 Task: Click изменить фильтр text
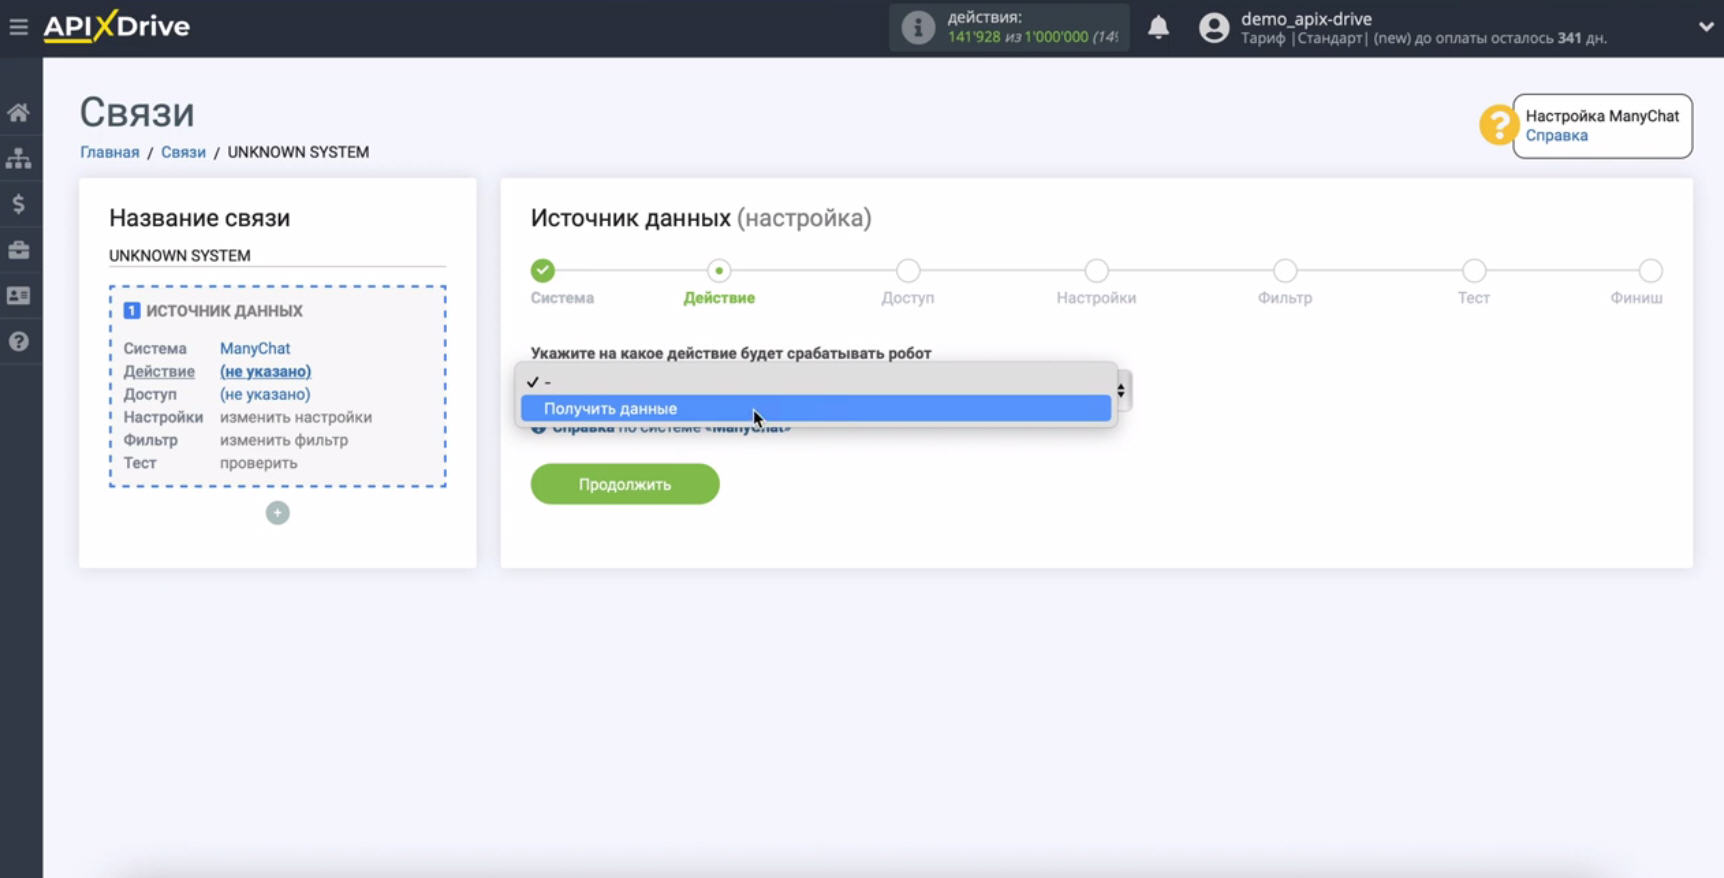point(284,441)
